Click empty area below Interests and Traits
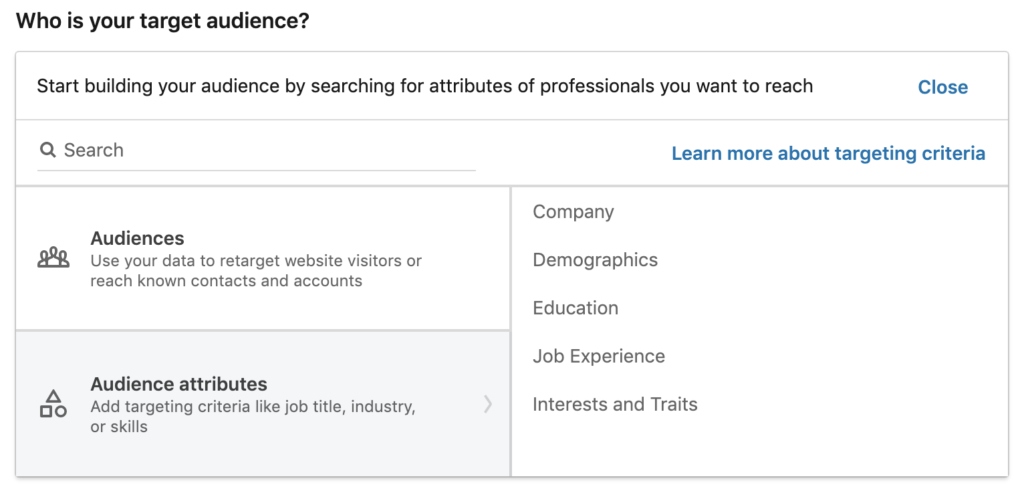This screenshot has width=1024, height=499. 760,448
